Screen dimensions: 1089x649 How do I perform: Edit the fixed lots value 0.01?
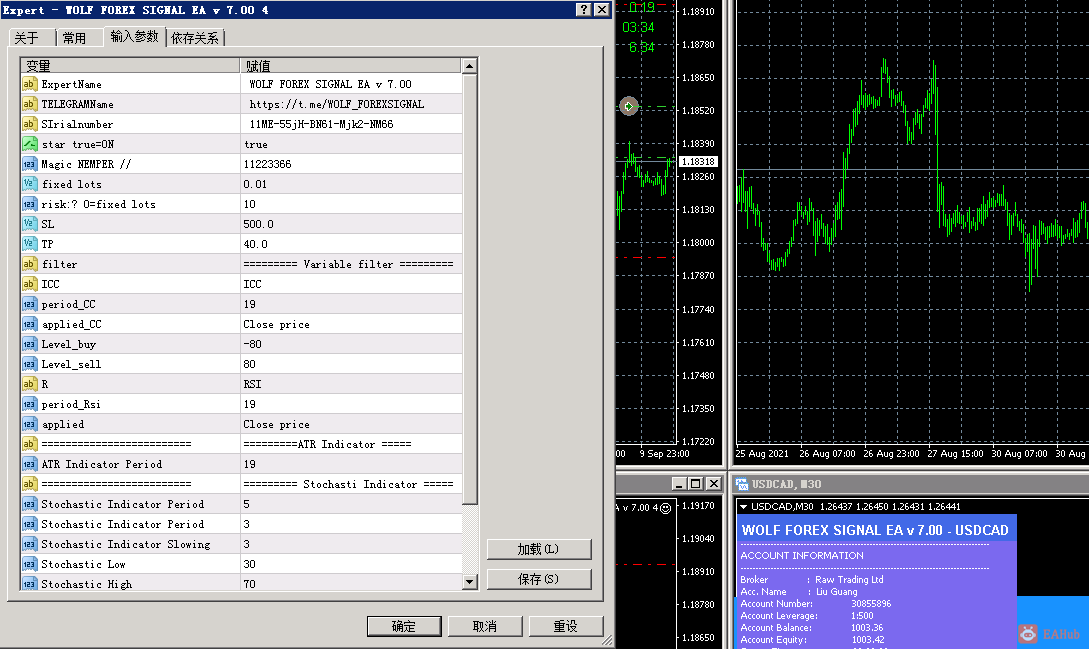click(351, 184)
